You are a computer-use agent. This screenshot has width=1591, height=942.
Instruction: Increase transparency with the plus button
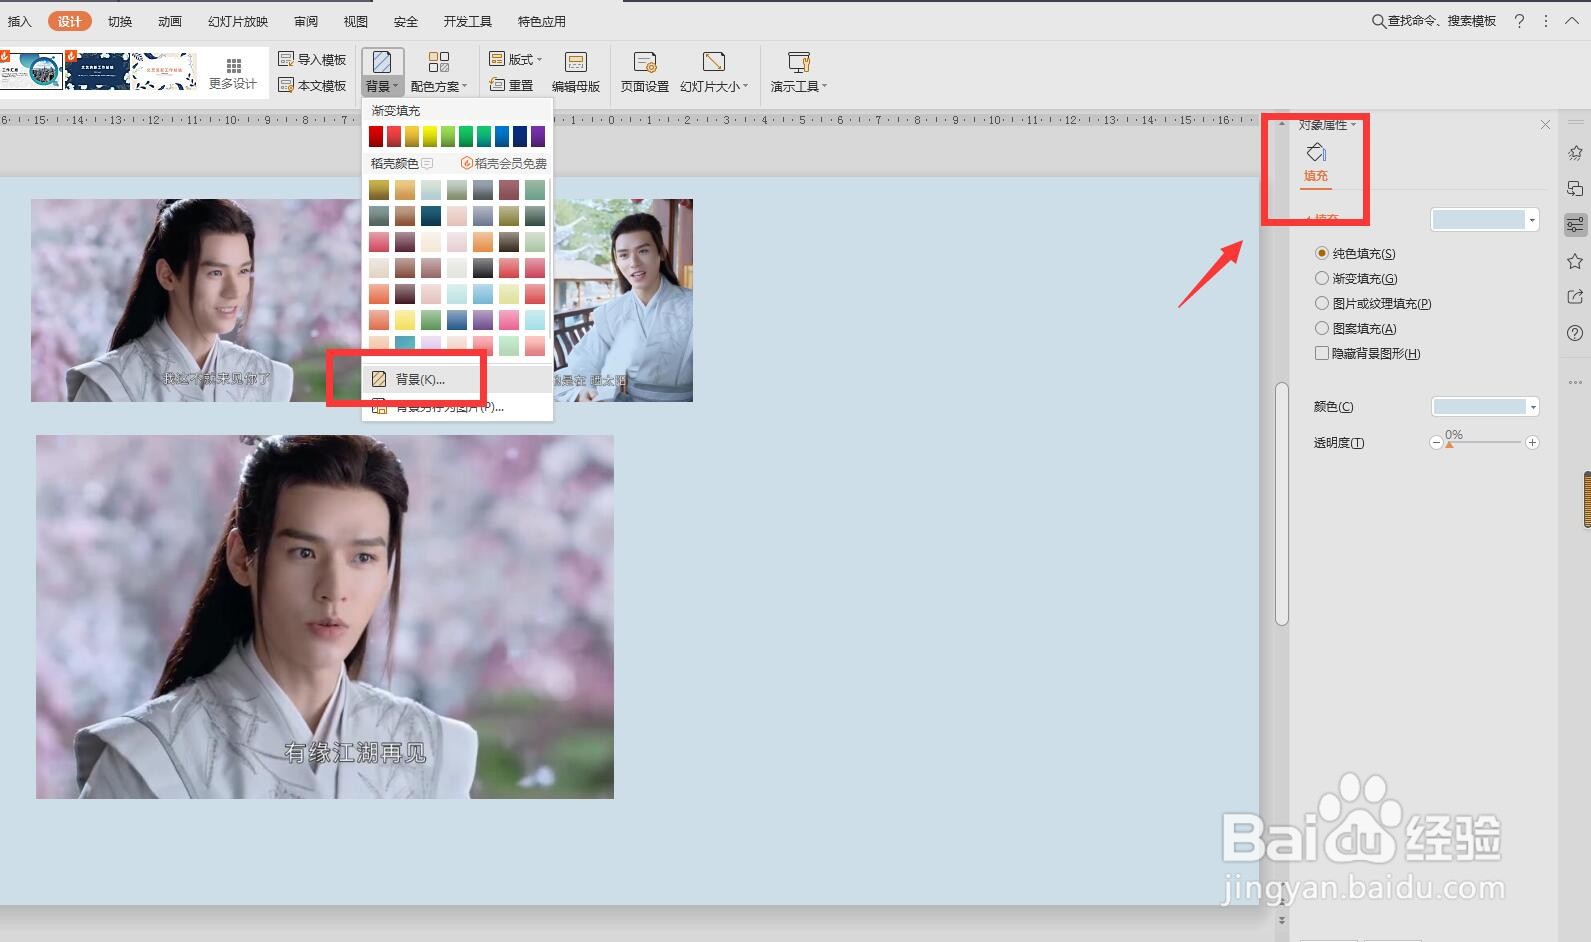coord(1532,442)
